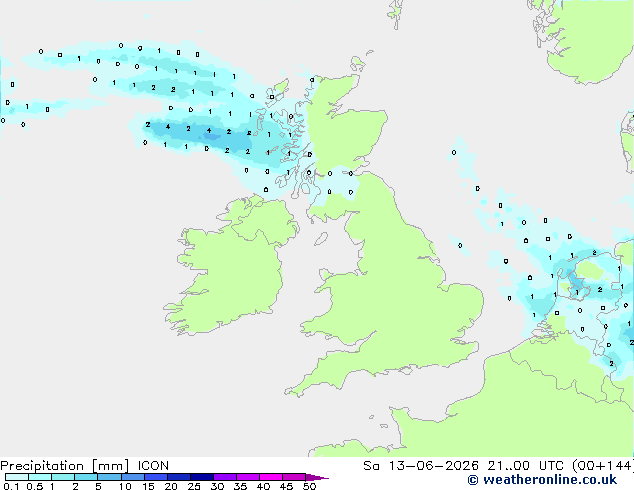
Task: Click the legend label "10"
Action: 125,486
